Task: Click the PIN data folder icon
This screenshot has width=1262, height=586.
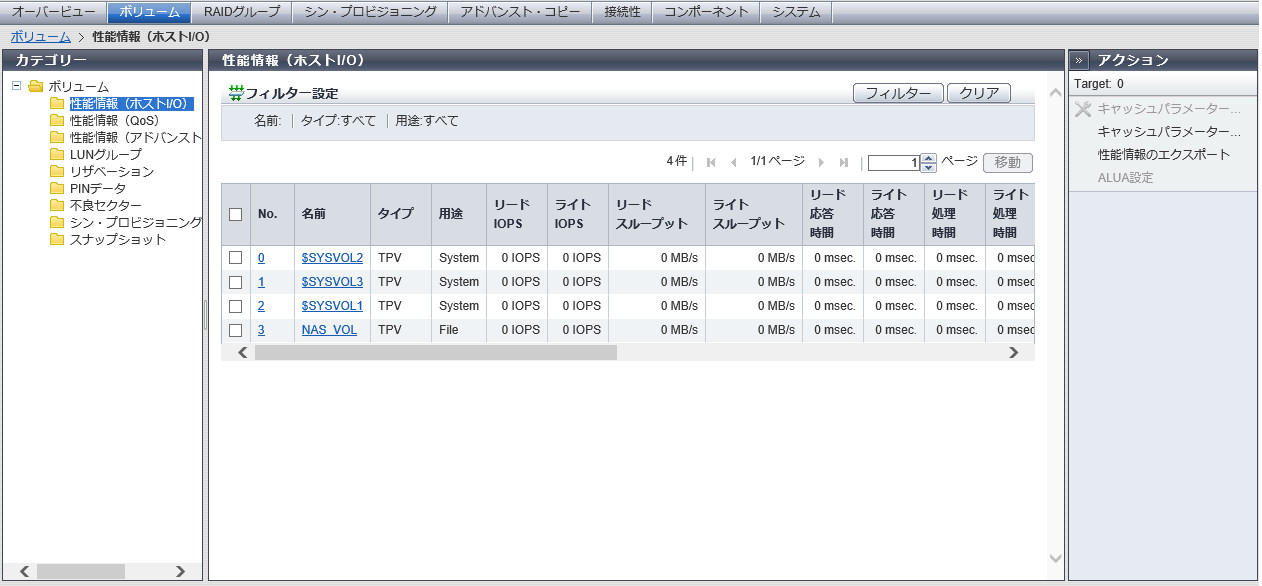Action: [x=57, y=189]
